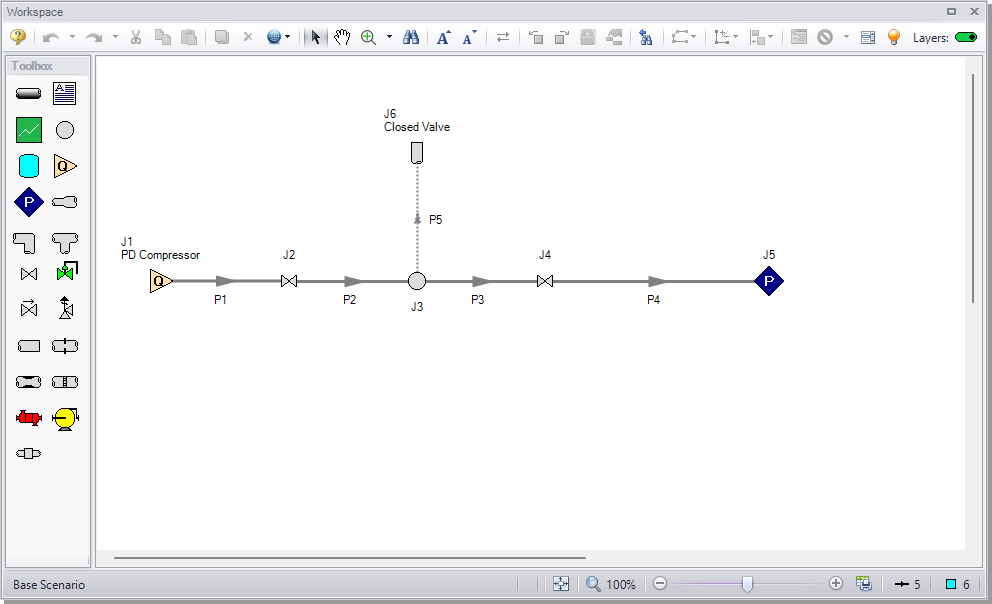Open the Zoom tool dropdown arrow
Image resolution: width=992 pixels, height=604 pixels.
389,37
